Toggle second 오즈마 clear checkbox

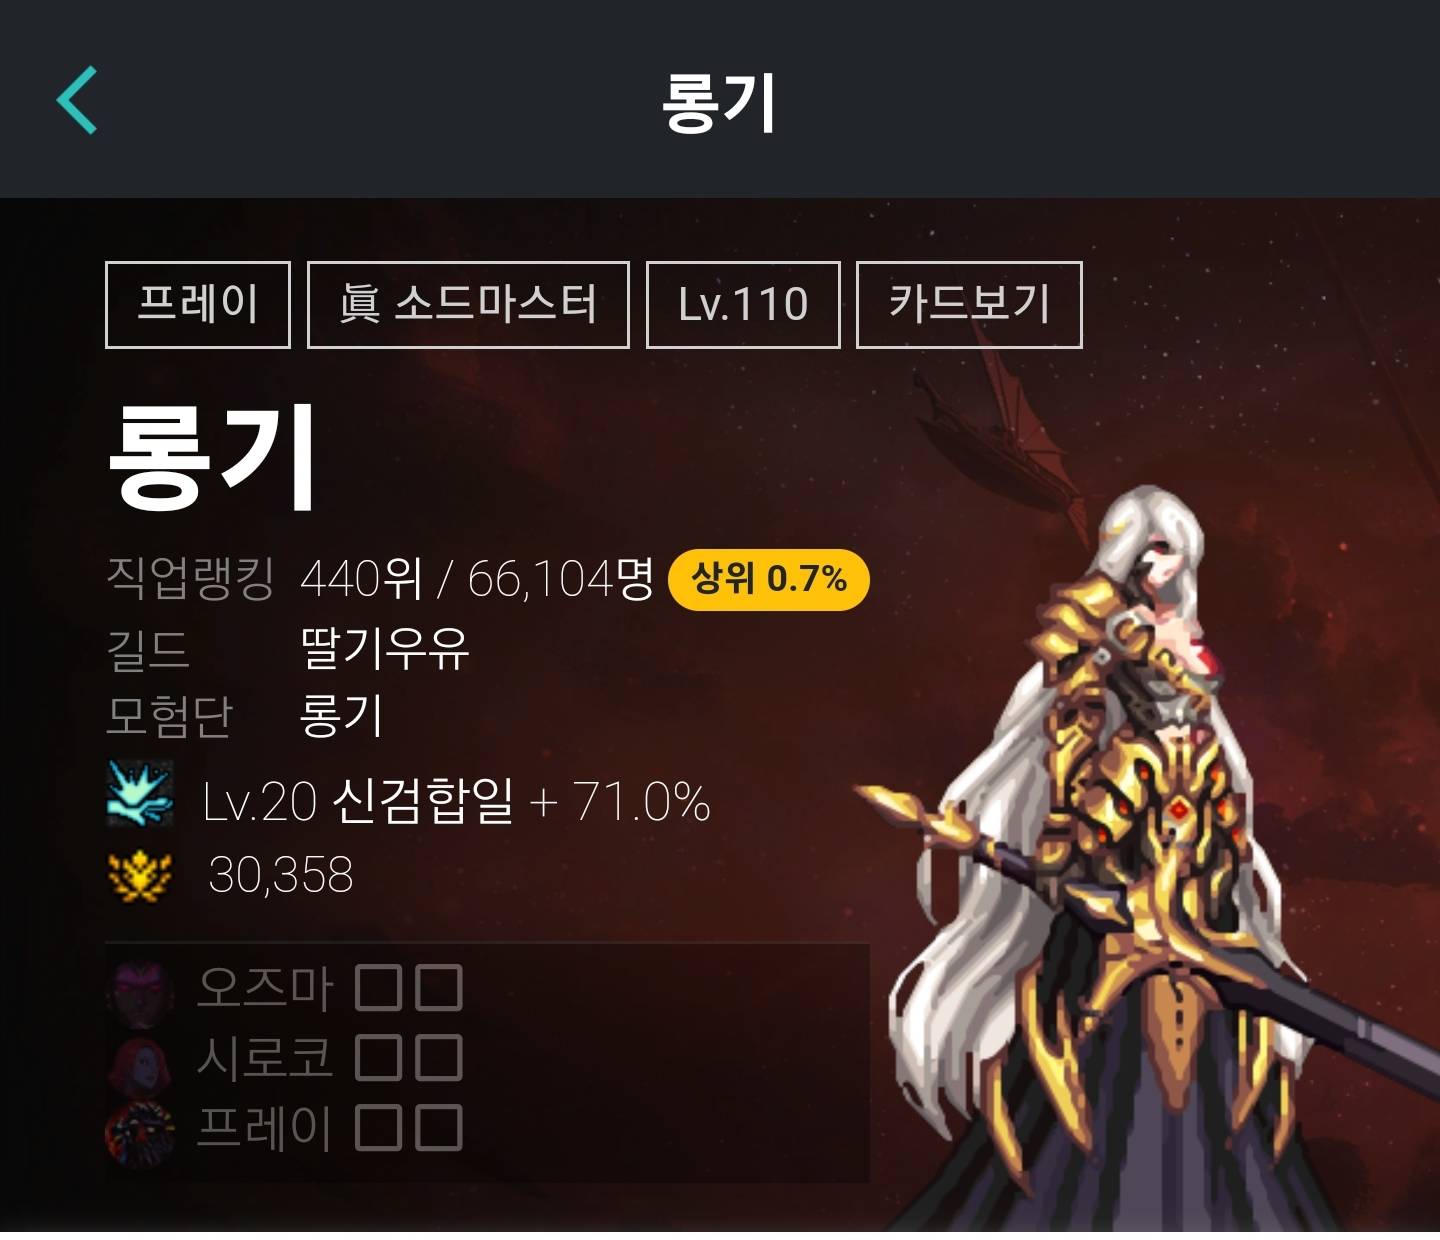[x=439, y=988]
